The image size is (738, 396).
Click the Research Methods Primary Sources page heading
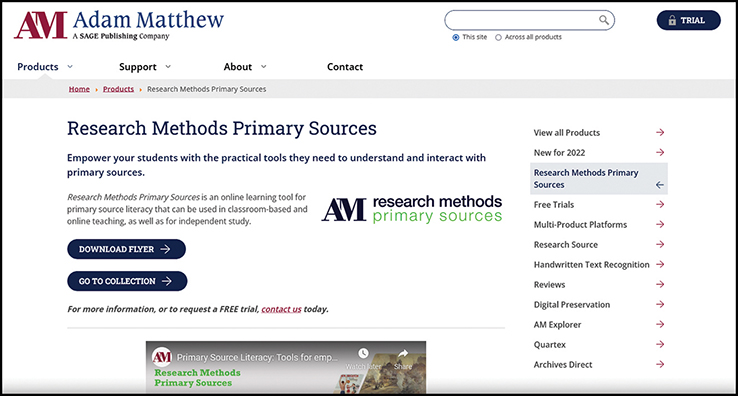pos(222,129)
